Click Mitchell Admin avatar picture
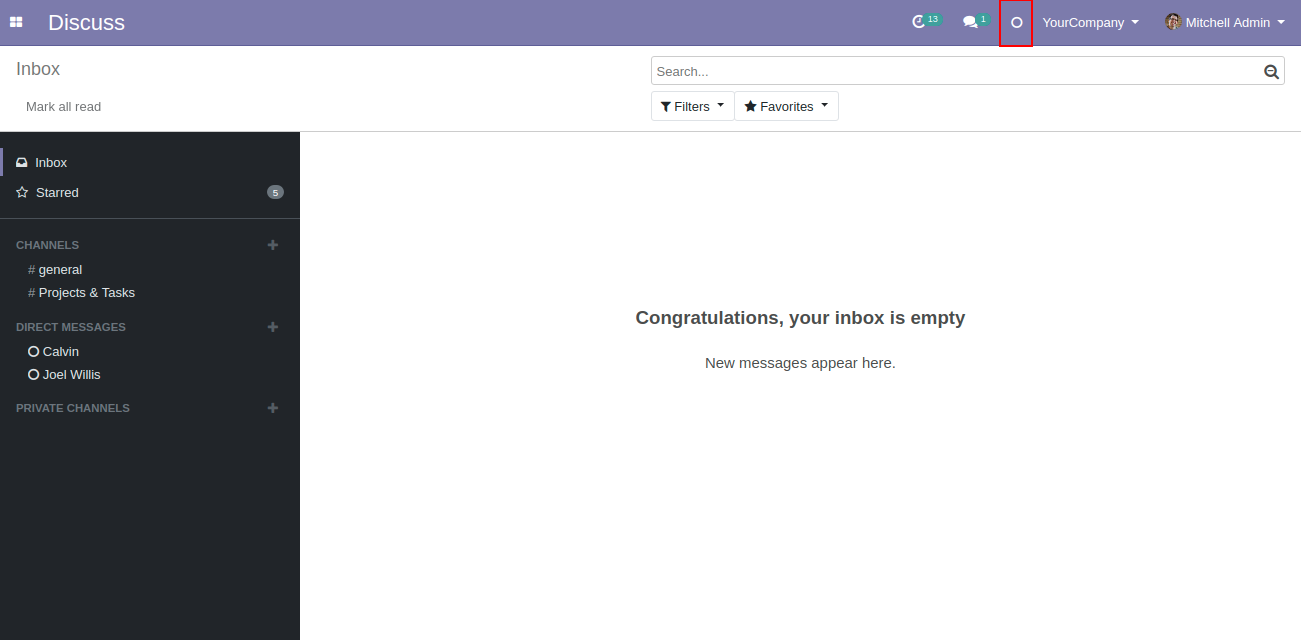Image resolution: width=1301 pixels, height=640 pixels. (1173, 22)
